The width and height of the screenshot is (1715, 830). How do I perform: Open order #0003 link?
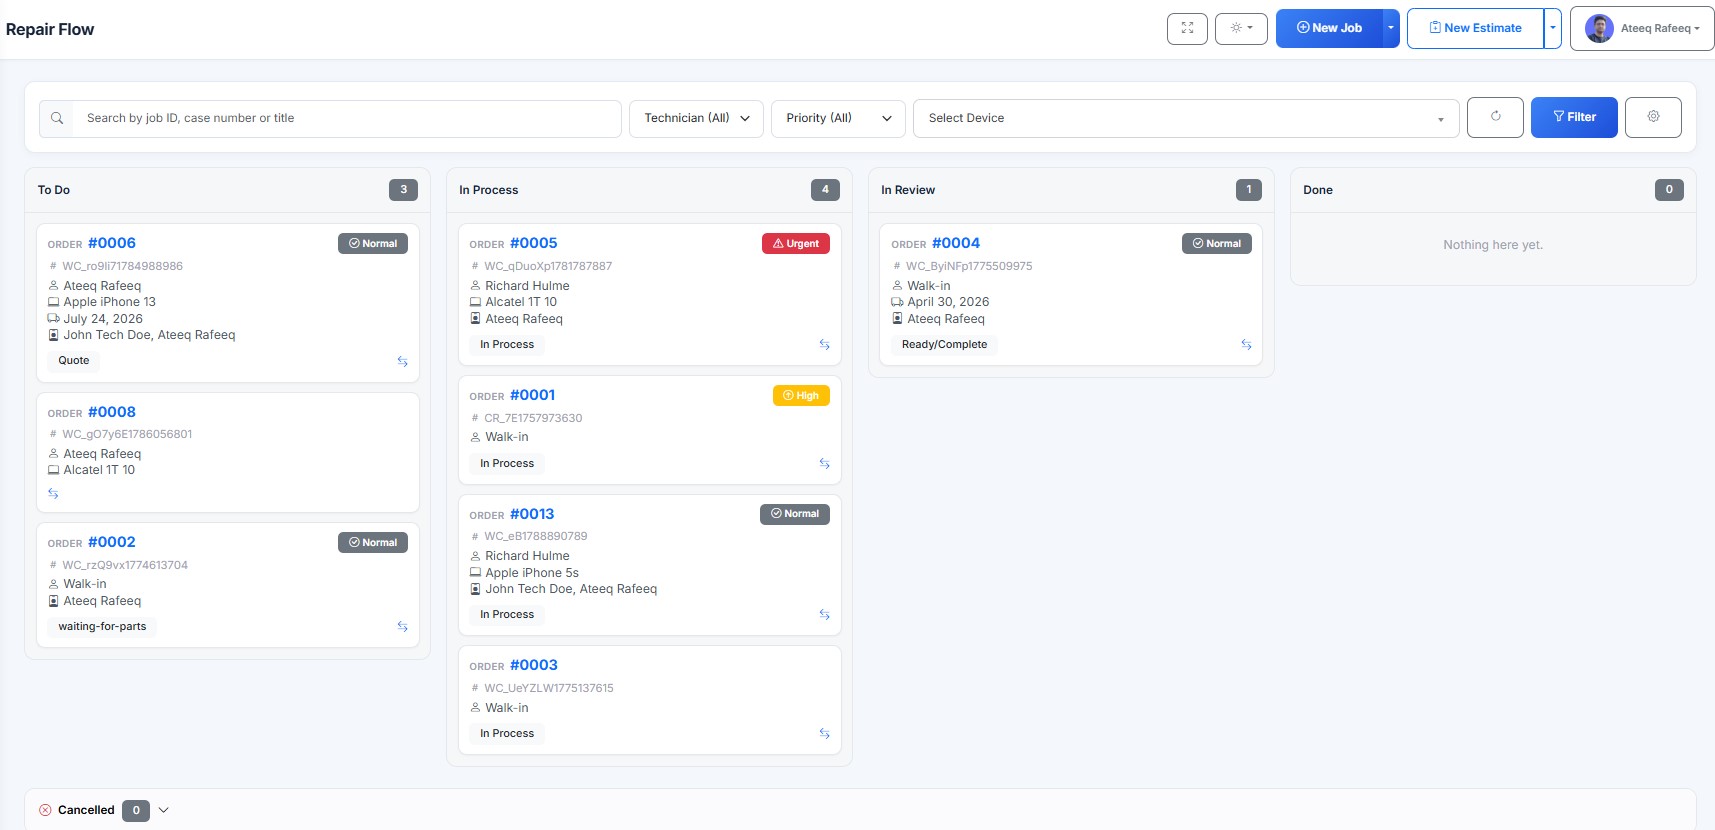(534, 665)
